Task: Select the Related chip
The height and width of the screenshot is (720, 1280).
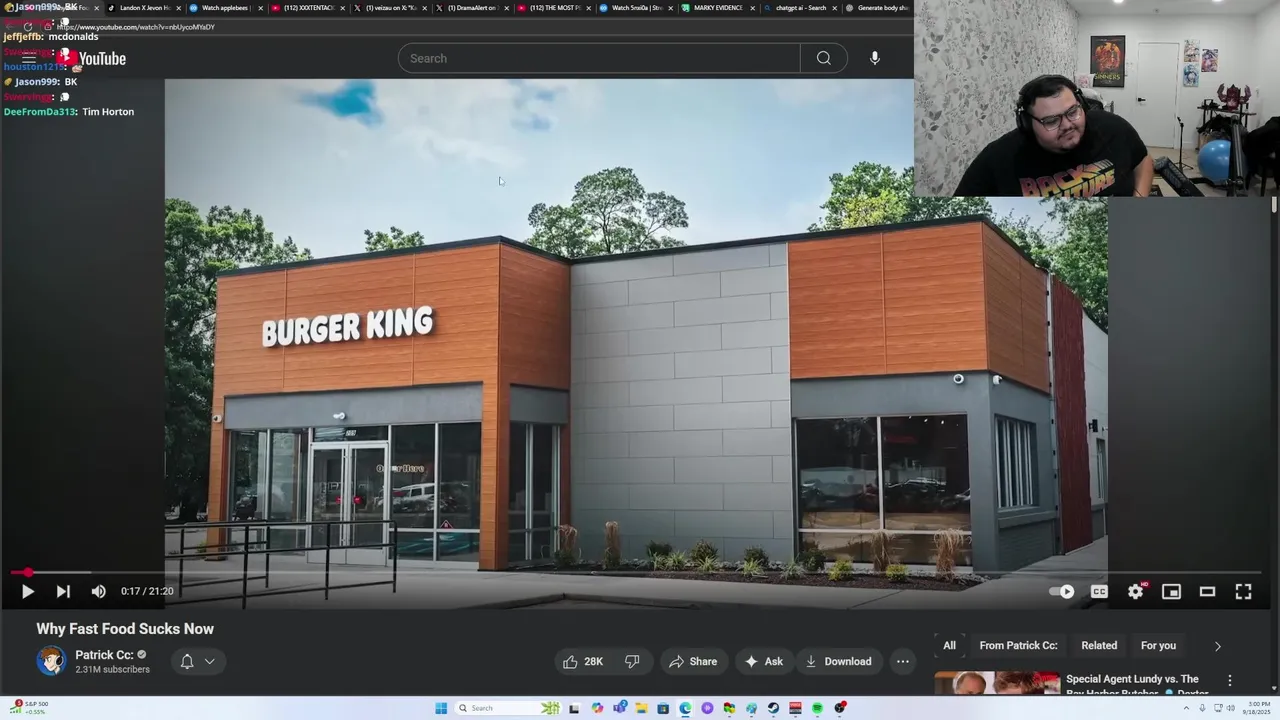Action: tap(1099, 645)
